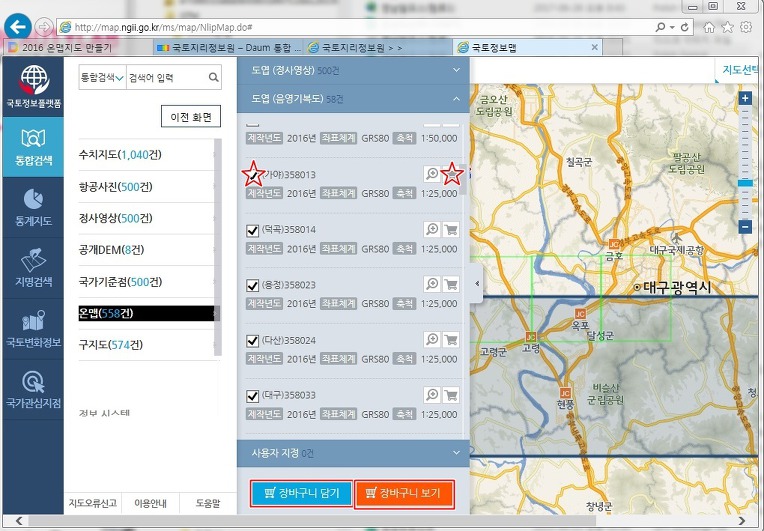The height and width of the screenshot is (531, 764).
Task: Click the magnifier icon for (다산)358024
Action: [432, 340]
